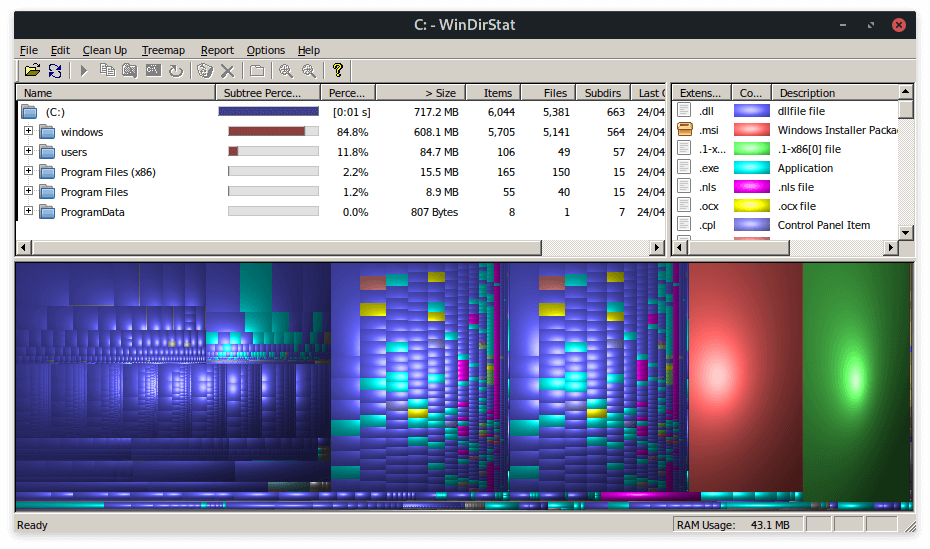Sort by the Size column header
Image resolution: width=930 pixels, height=549 pixels.
[x=421, y=93]
